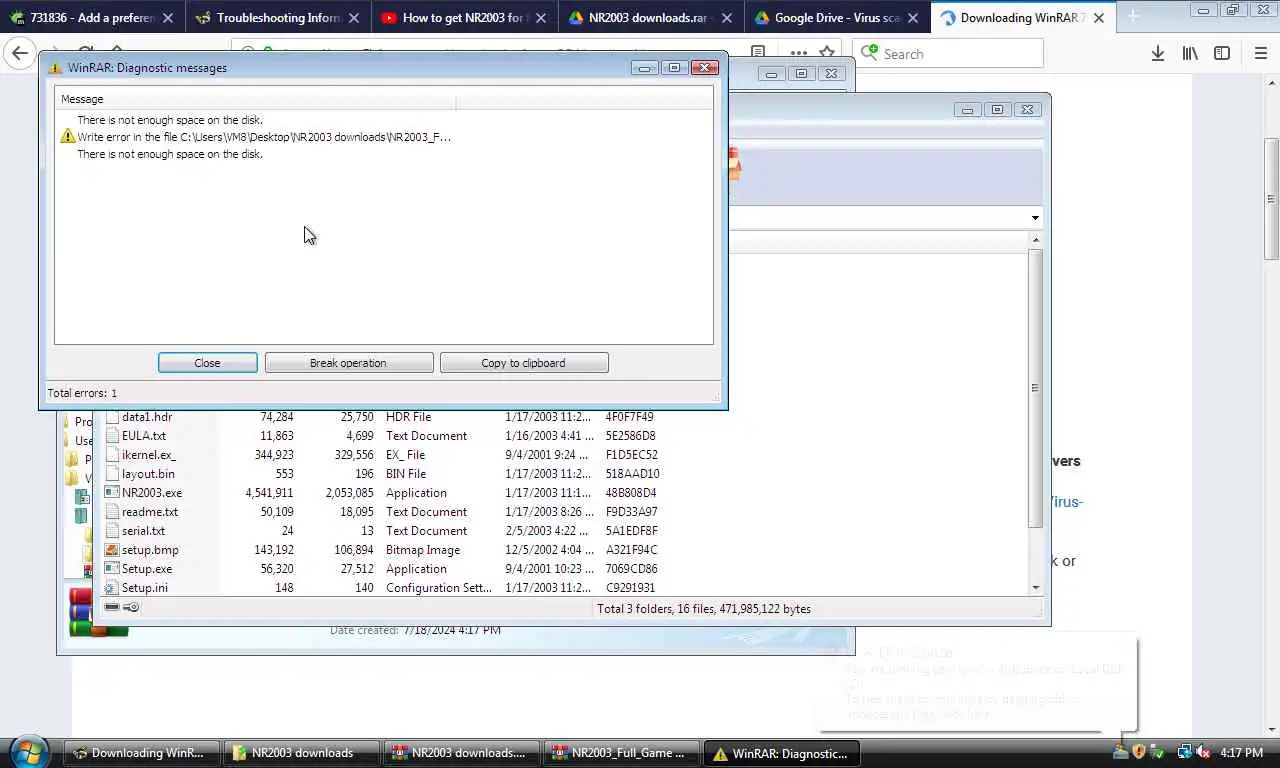Toggle the Firefox sidebar icon
Viewport: 1280px width, 768px height.
tap(1222, 54)
